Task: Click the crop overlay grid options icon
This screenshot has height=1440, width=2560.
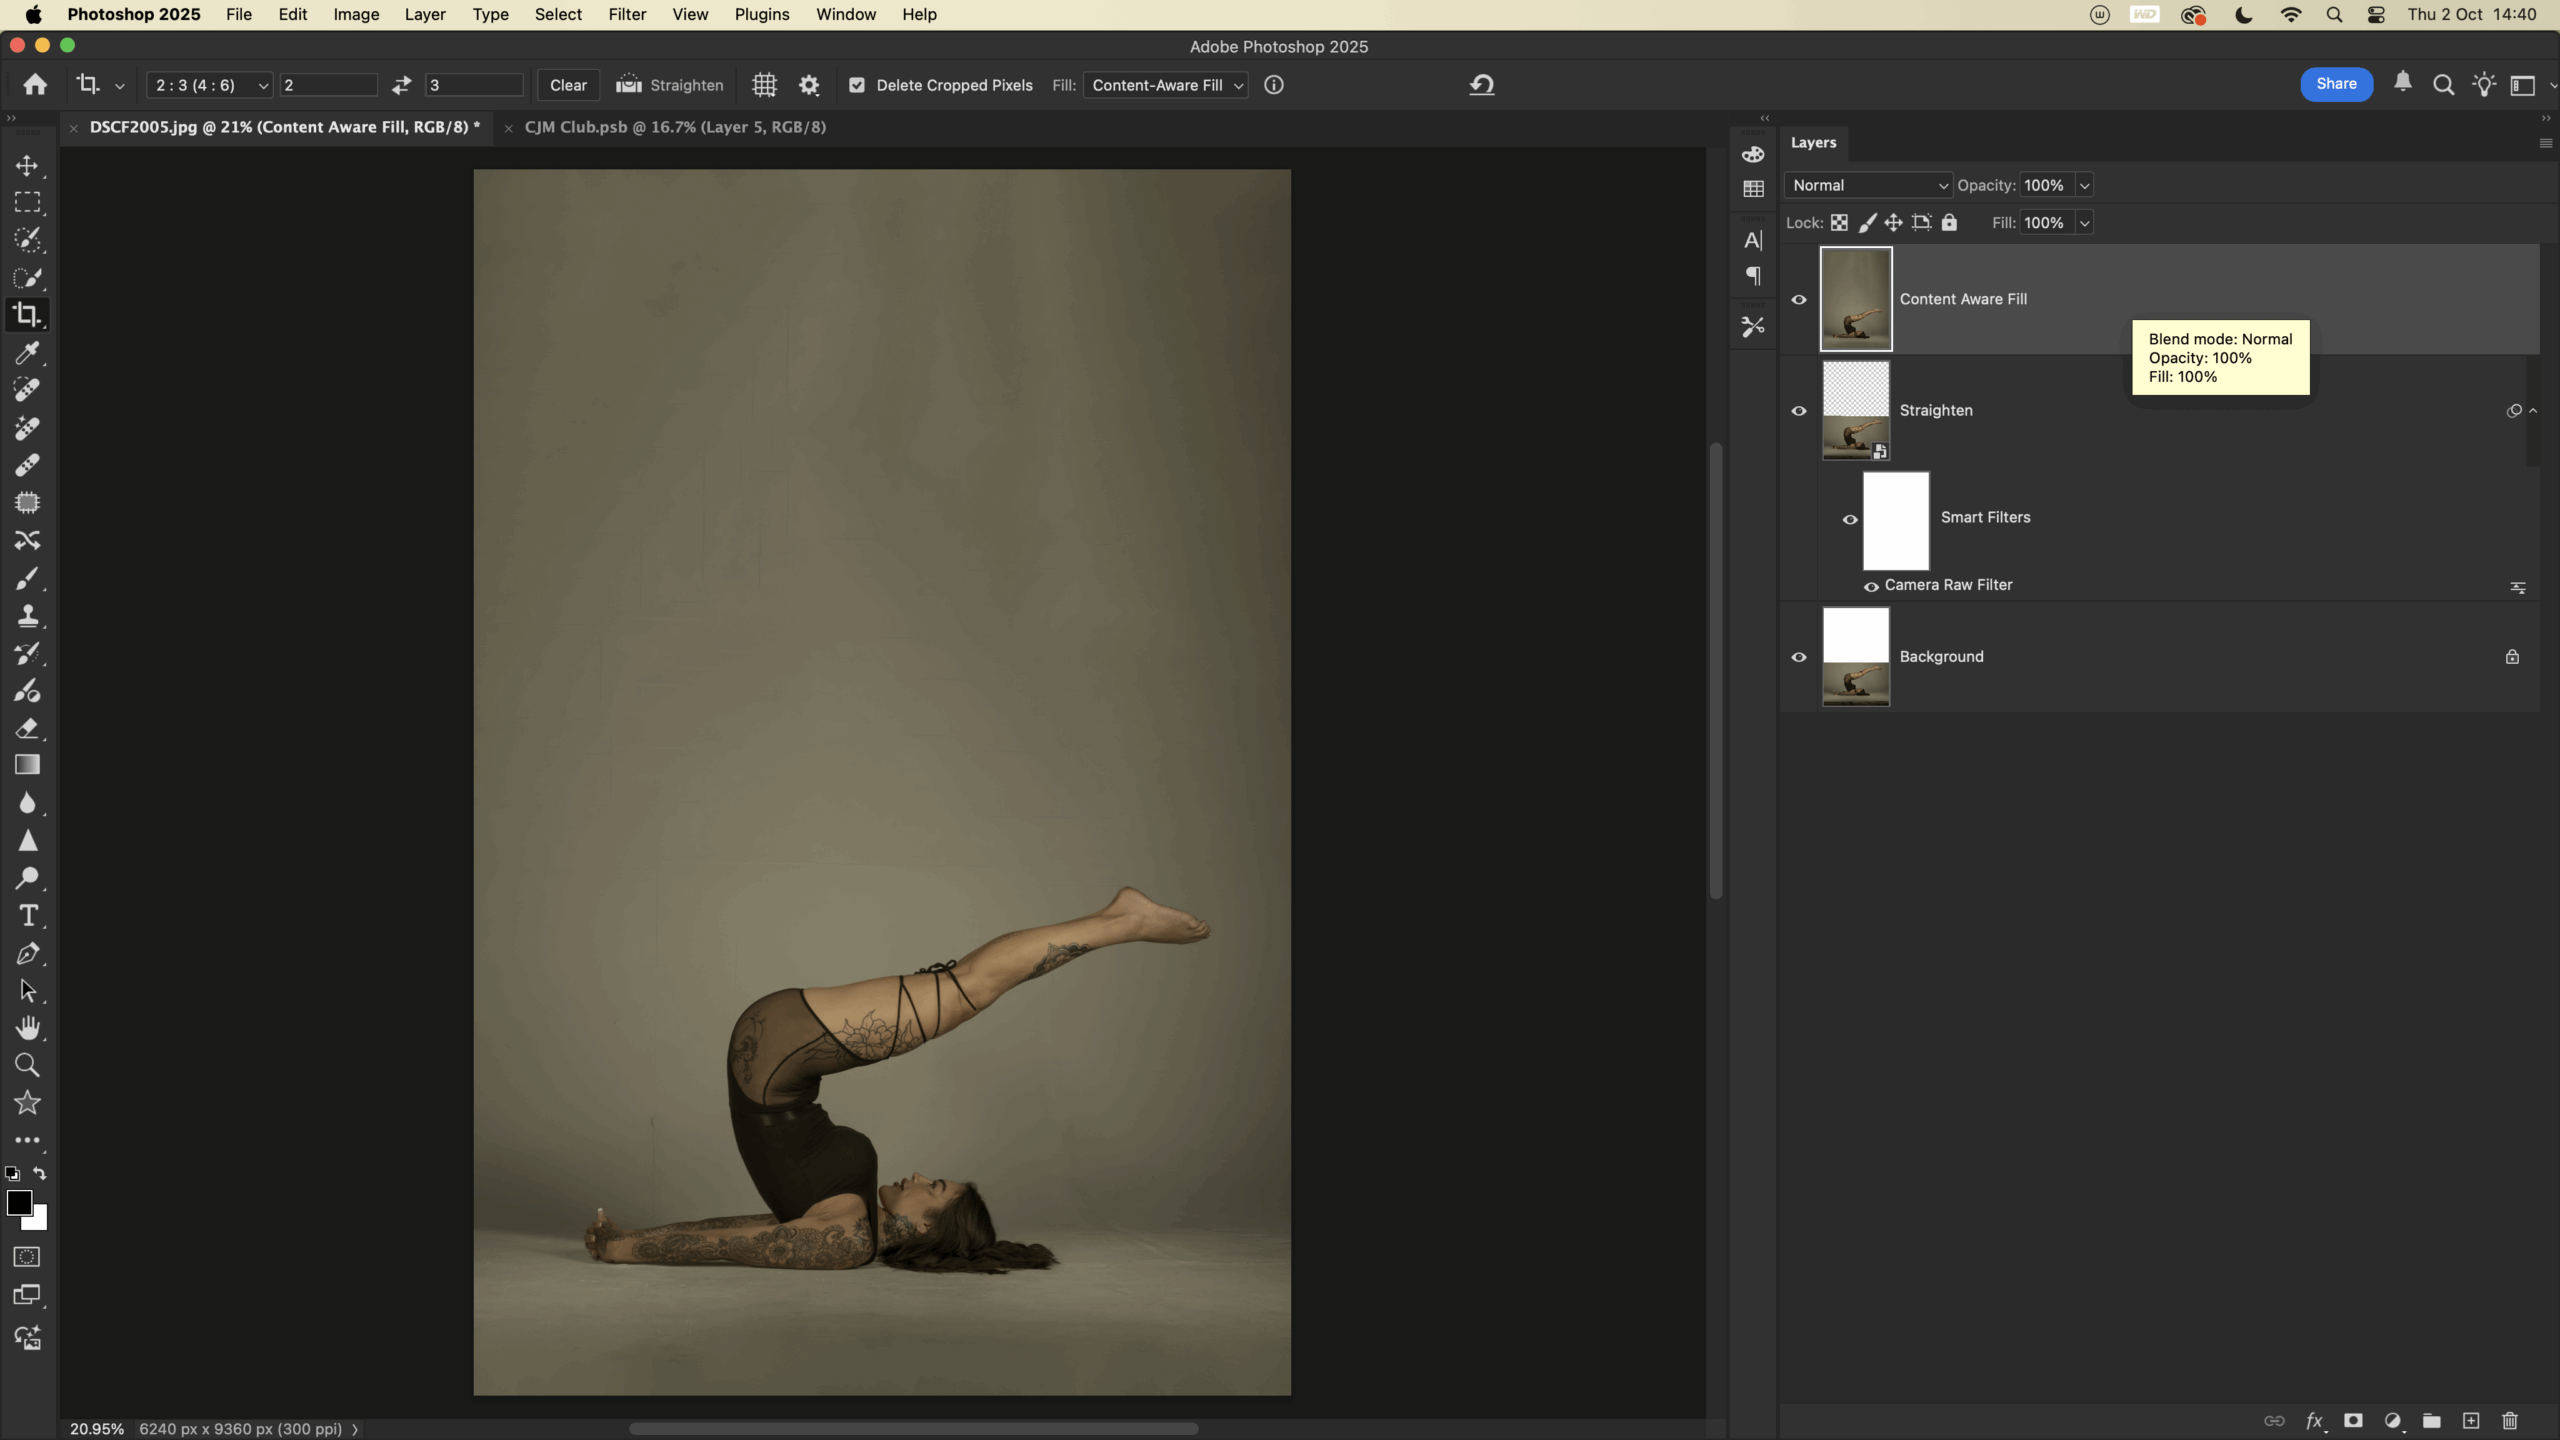Action: 764,85
